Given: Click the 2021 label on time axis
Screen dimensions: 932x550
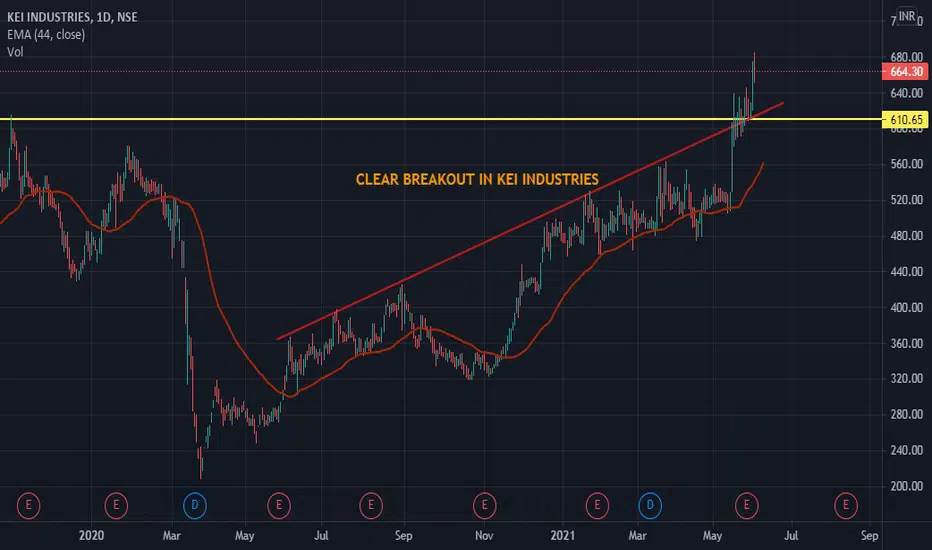Looking at the screenshot, I should pyautogui.click(x=562, y=535).
